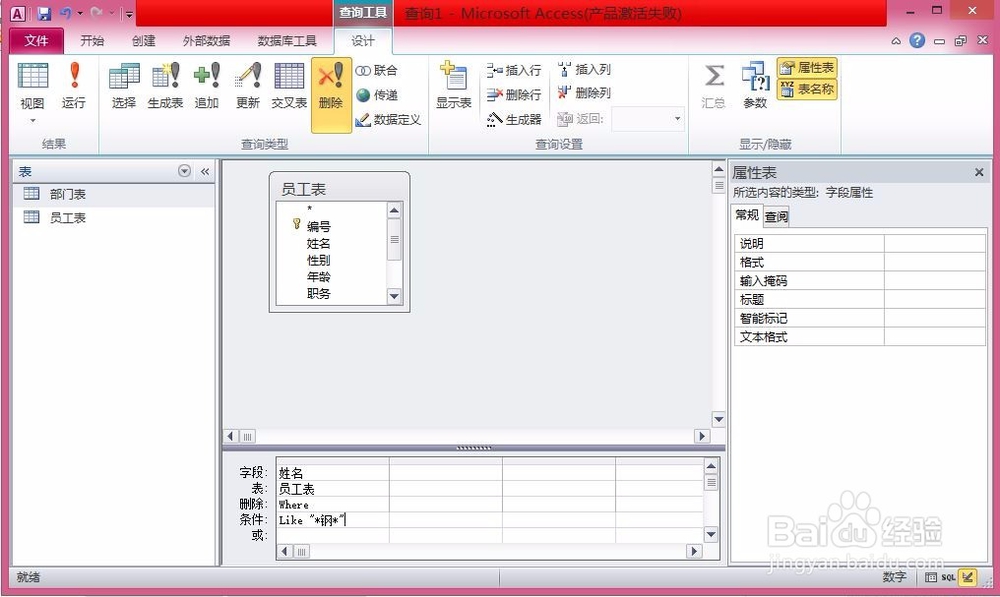Viewport: 1000px width, 597px height.
Task: Toggle the 汇总 totals button
Action: point(714,86)
